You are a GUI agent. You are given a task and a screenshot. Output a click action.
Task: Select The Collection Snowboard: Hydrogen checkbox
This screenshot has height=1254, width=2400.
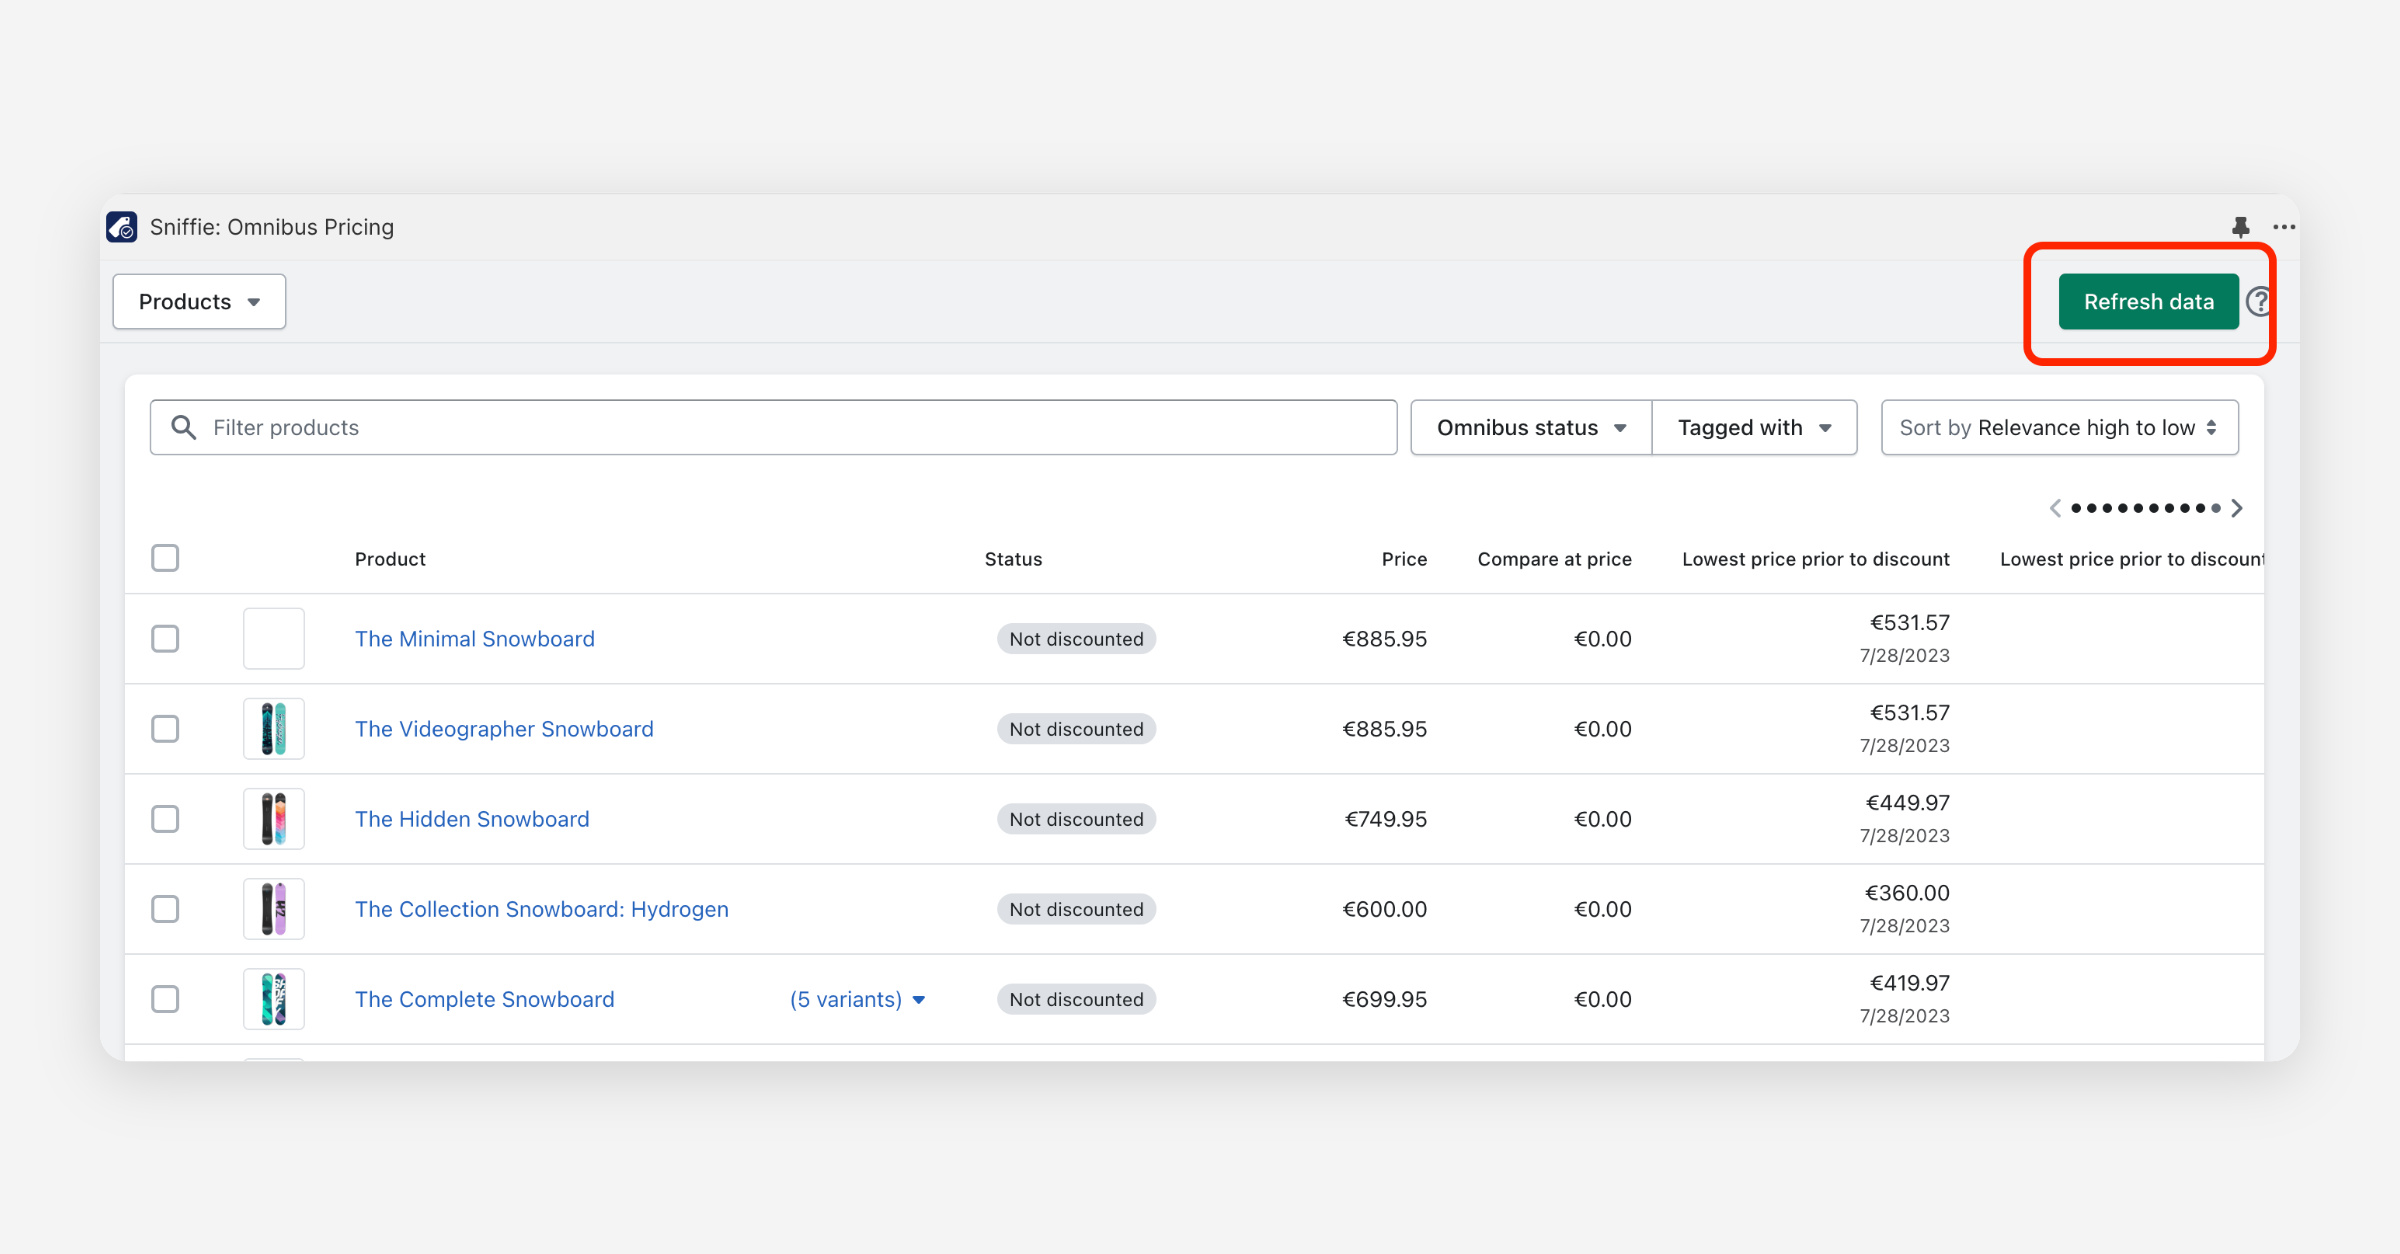[x=165, y=909]
